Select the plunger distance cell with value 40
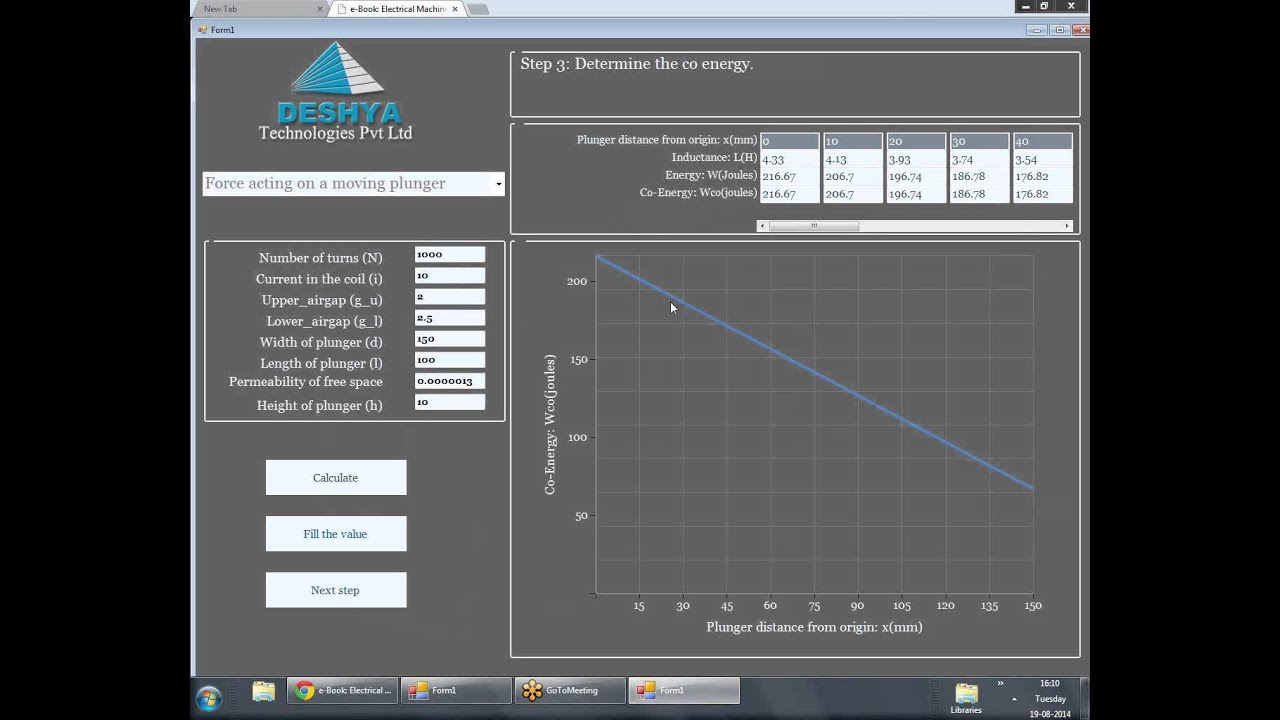The image size is (1280, 720). (x=1042, y=141)
